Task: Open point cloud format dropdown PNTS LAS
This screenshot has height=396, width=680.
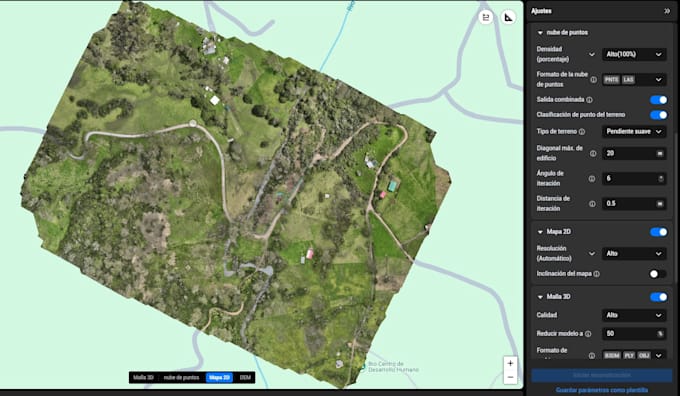Action: [x=634, y=80]
